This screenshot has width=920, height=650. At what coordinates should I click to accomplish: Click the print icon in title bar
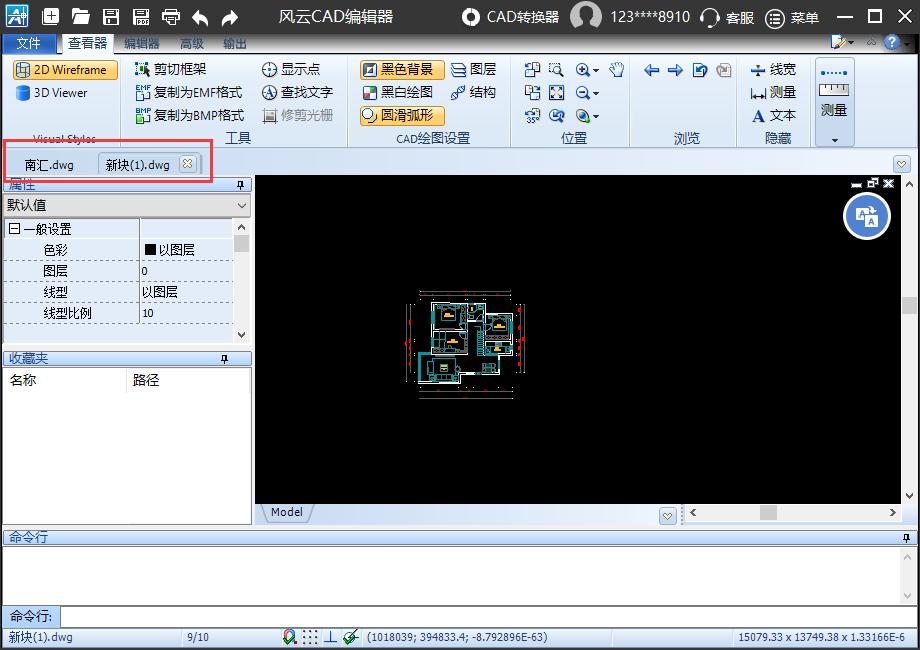(171, 17)
